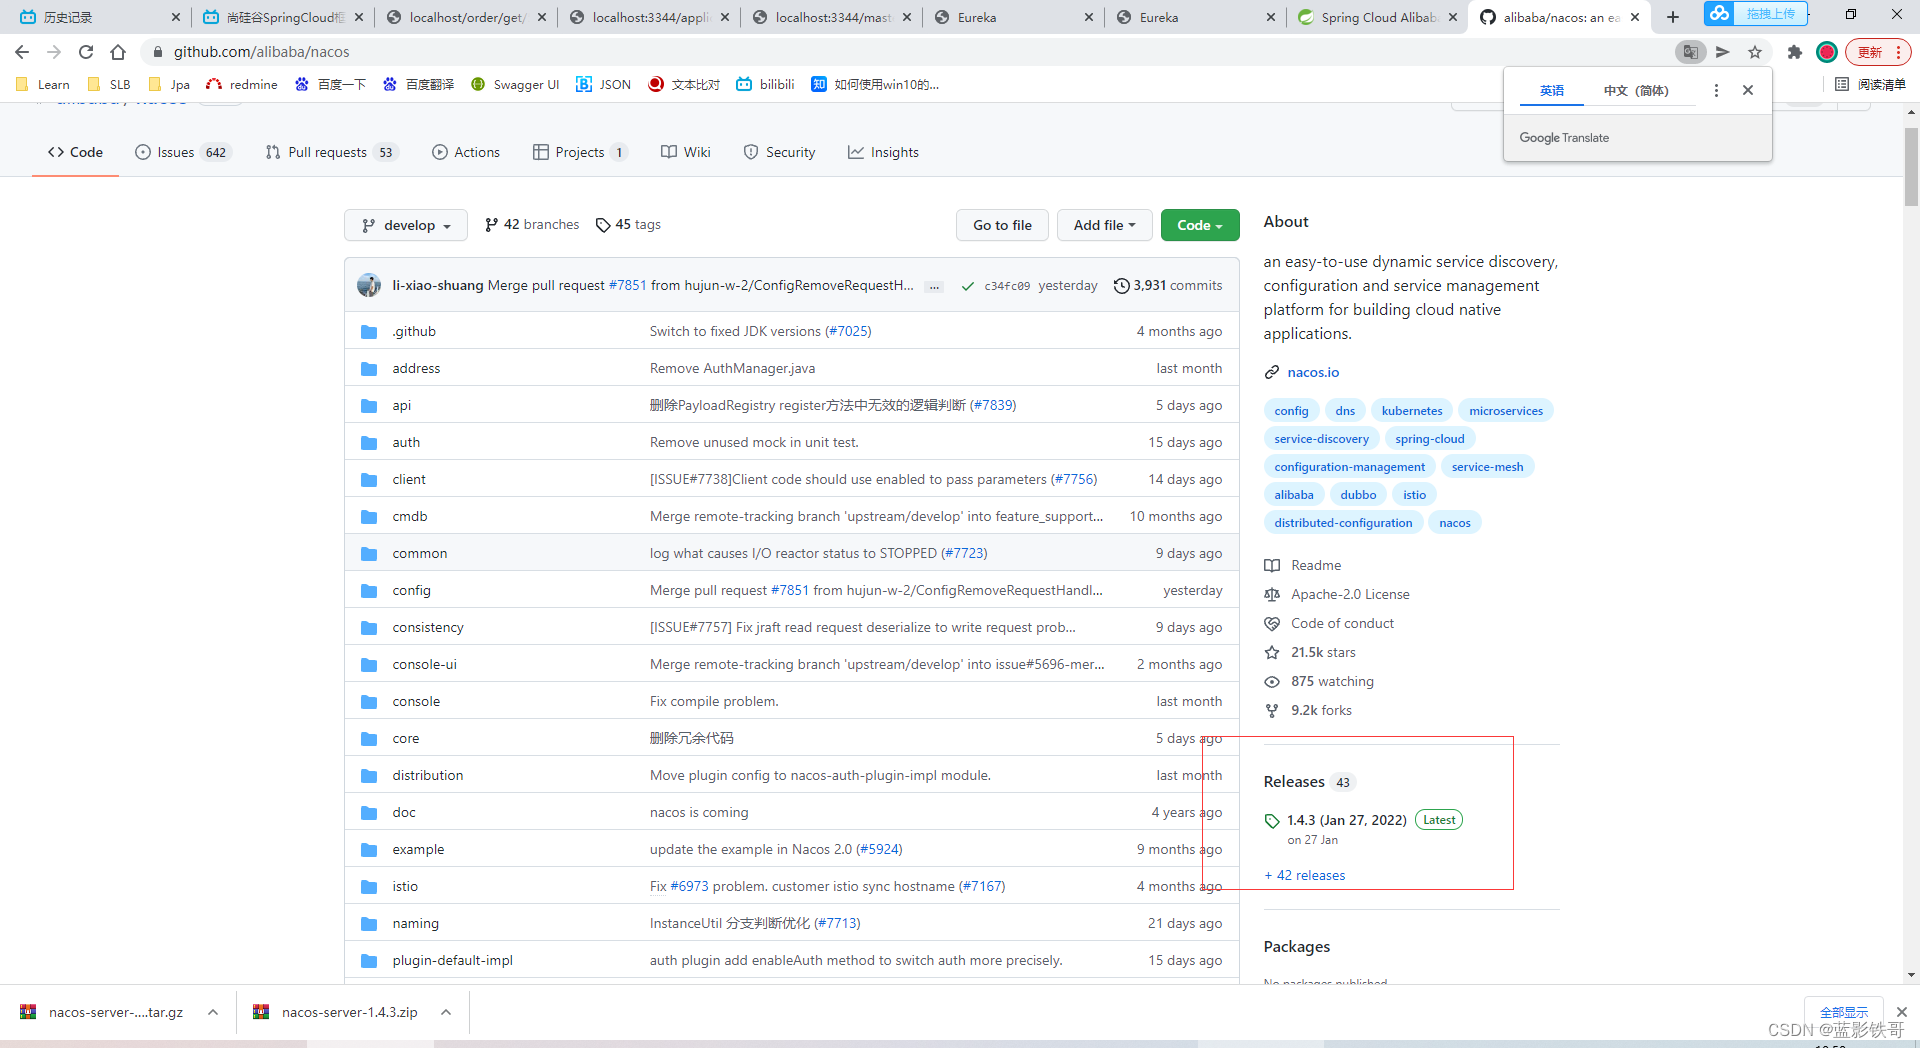Screen dimensions: 1920x1048
Task: Open the extensions puzzle icon
Action: tap(1794, 52)
